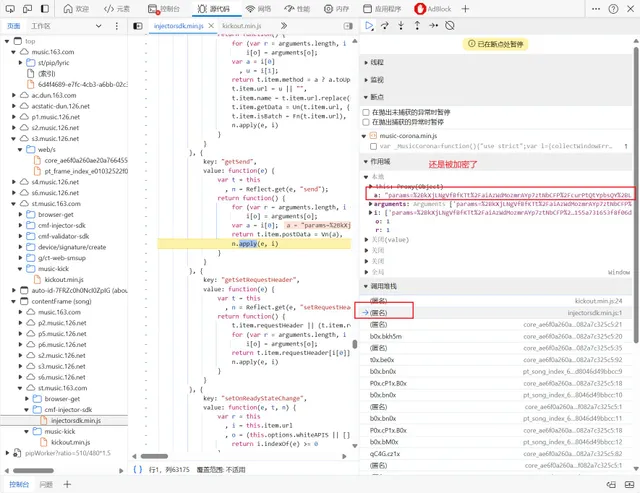Switch to the Console tab

click(x=164, y=9)
